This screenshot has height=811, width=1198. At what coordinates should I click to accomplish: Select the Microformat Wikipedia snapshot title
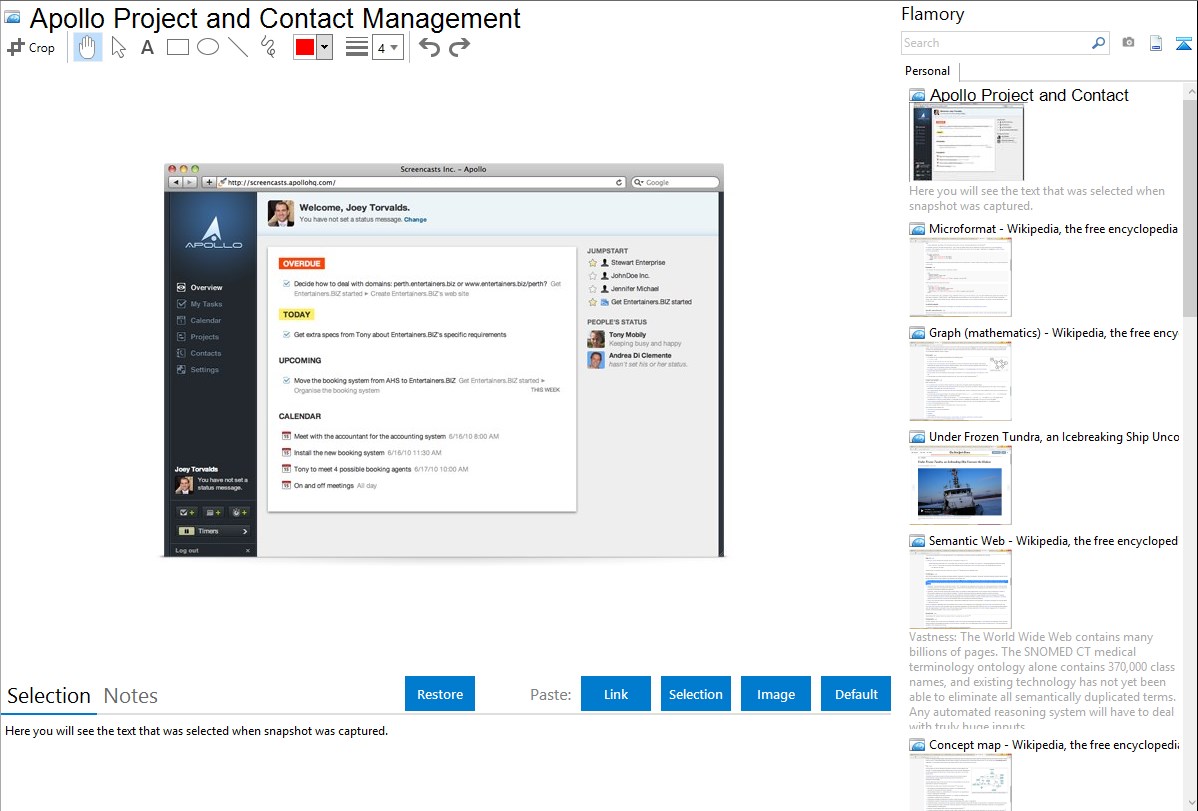(1053, 229)
